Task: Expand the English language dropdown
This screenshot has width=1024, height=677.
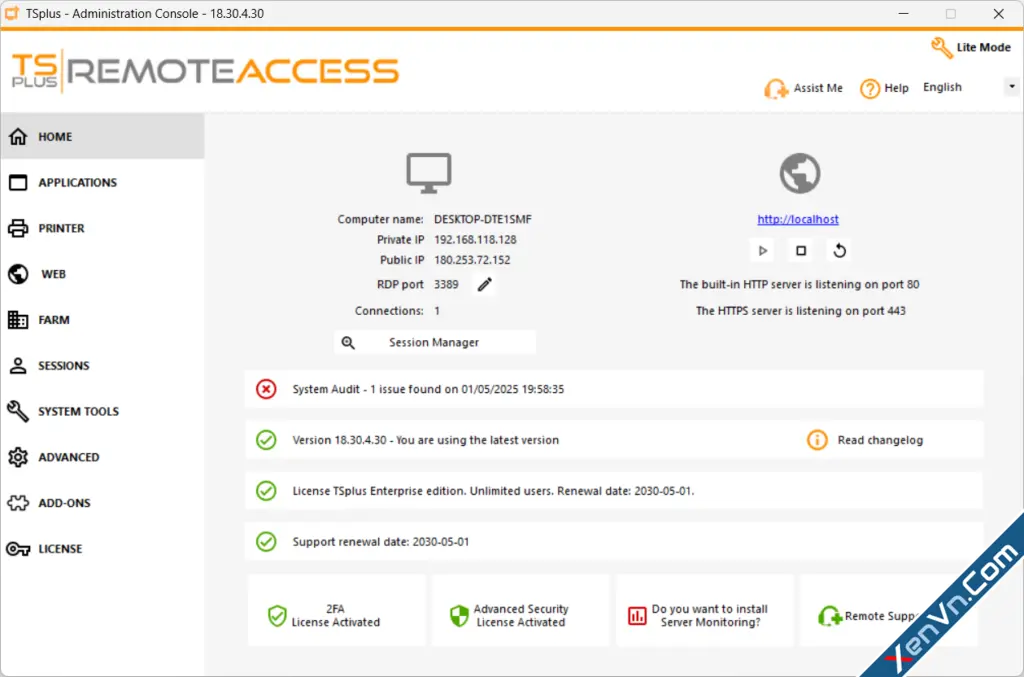Action: pyautogui.click(x=1012, y=87)
